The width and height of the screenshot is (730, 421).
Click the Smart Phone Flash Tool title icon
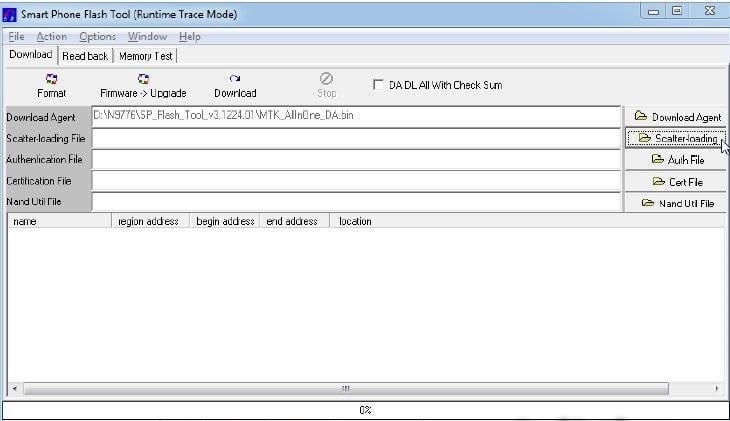(9, 14)
